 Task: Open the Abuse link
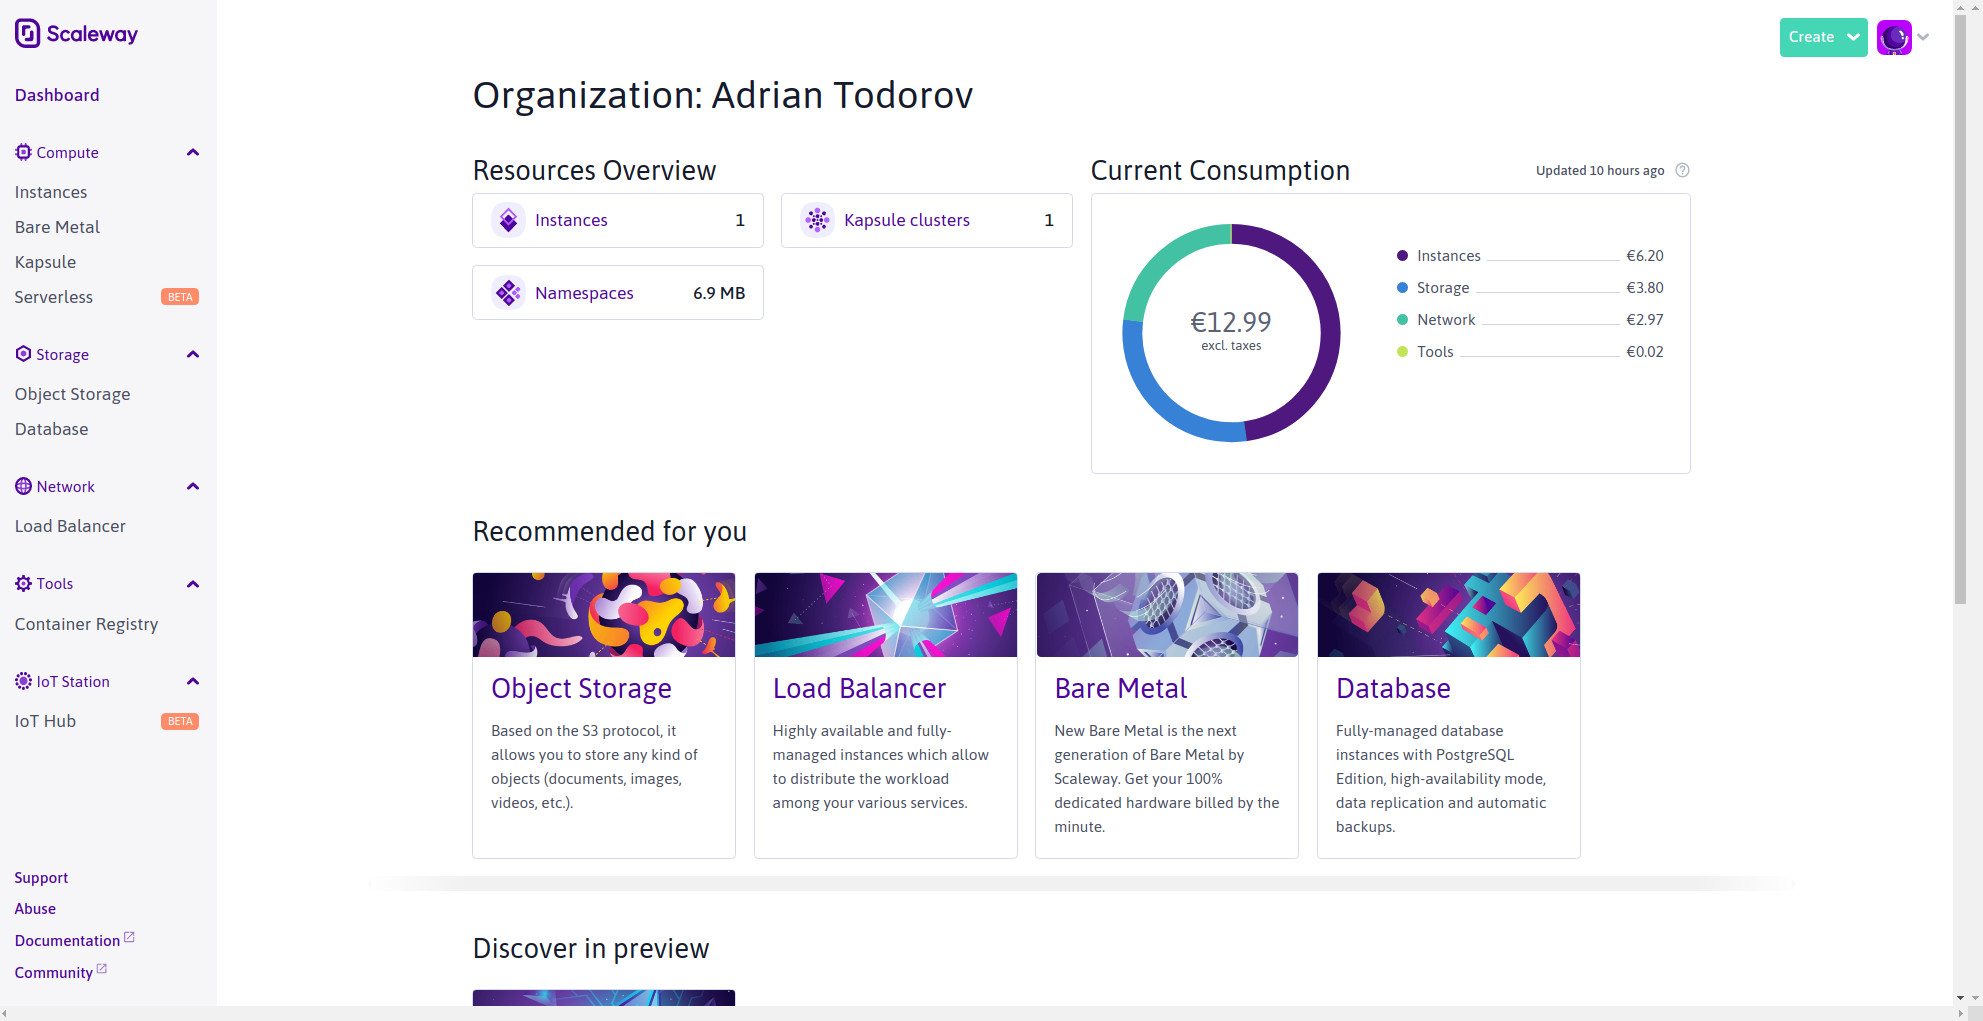pos(35,909)
